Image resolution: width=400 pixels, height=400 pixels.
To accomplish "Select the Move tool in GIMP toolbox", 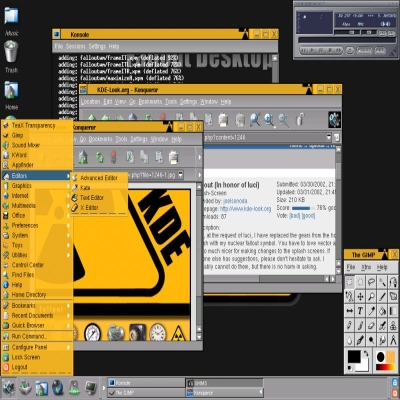I will pyautogui.click(x=360, y=296).
